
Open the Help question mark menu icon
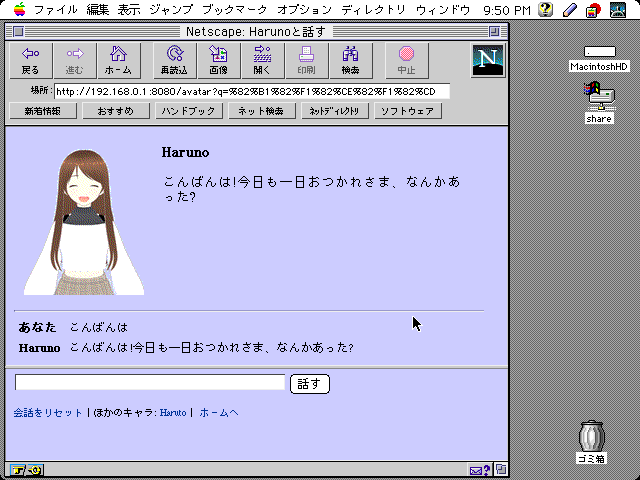pos(545,10)
